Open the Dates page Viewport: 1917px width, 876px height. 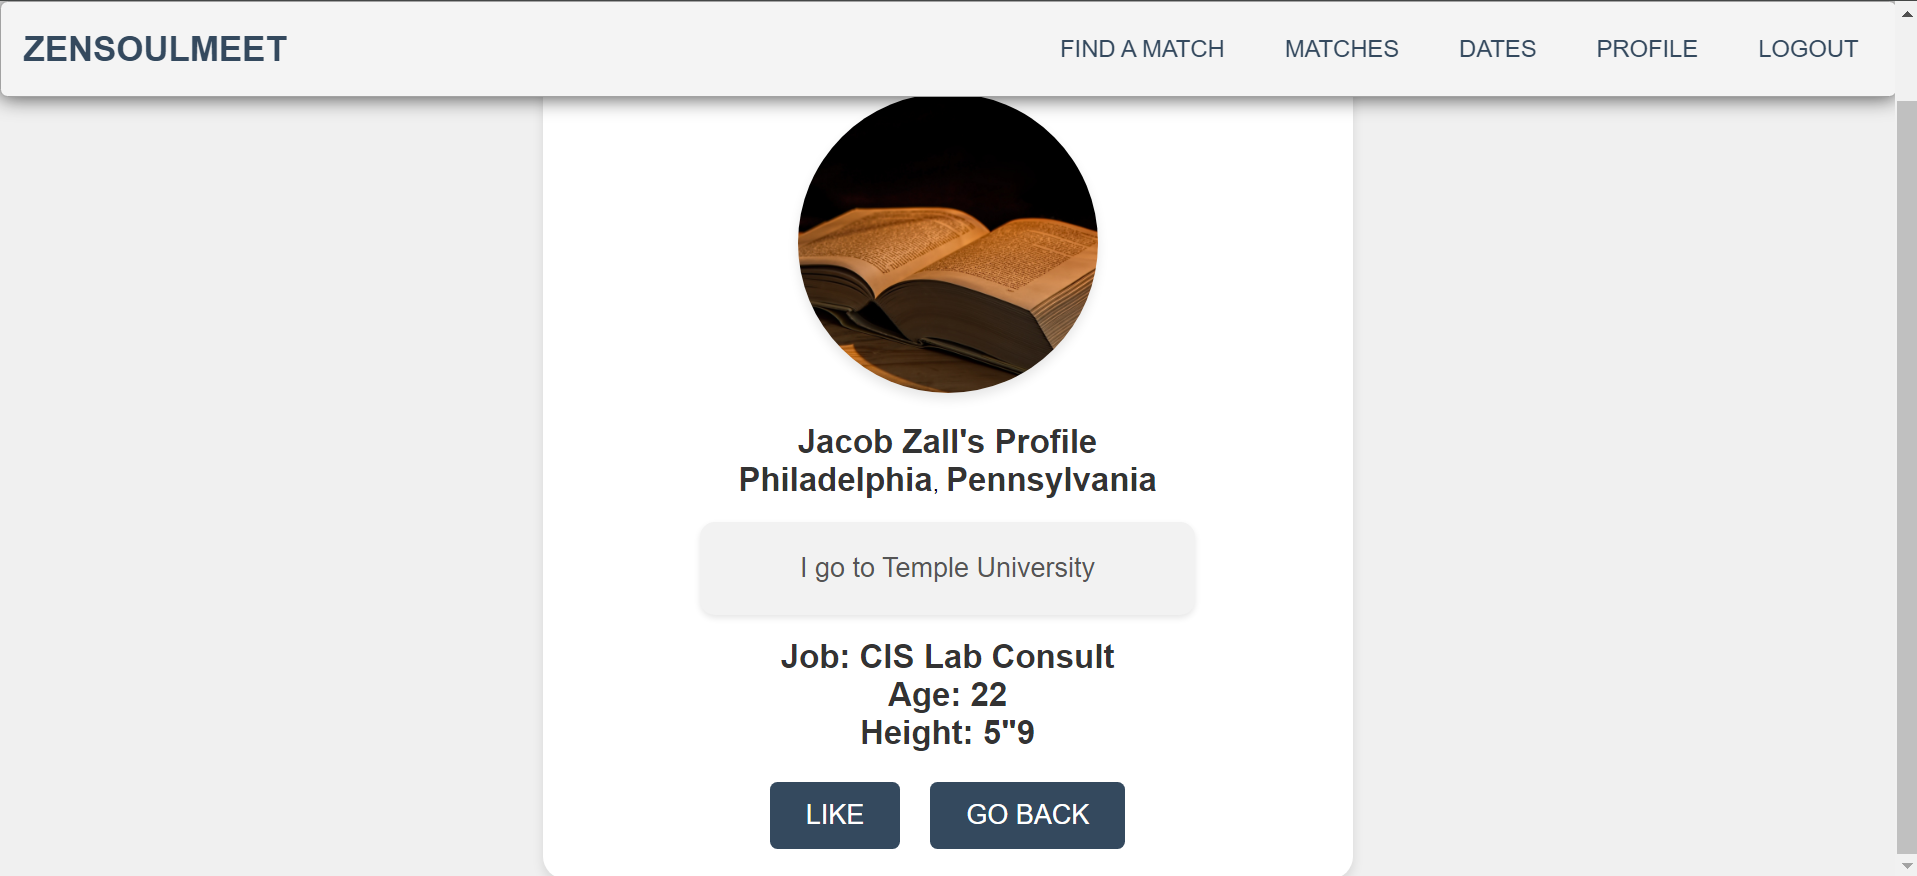[x=1497, y=49]
